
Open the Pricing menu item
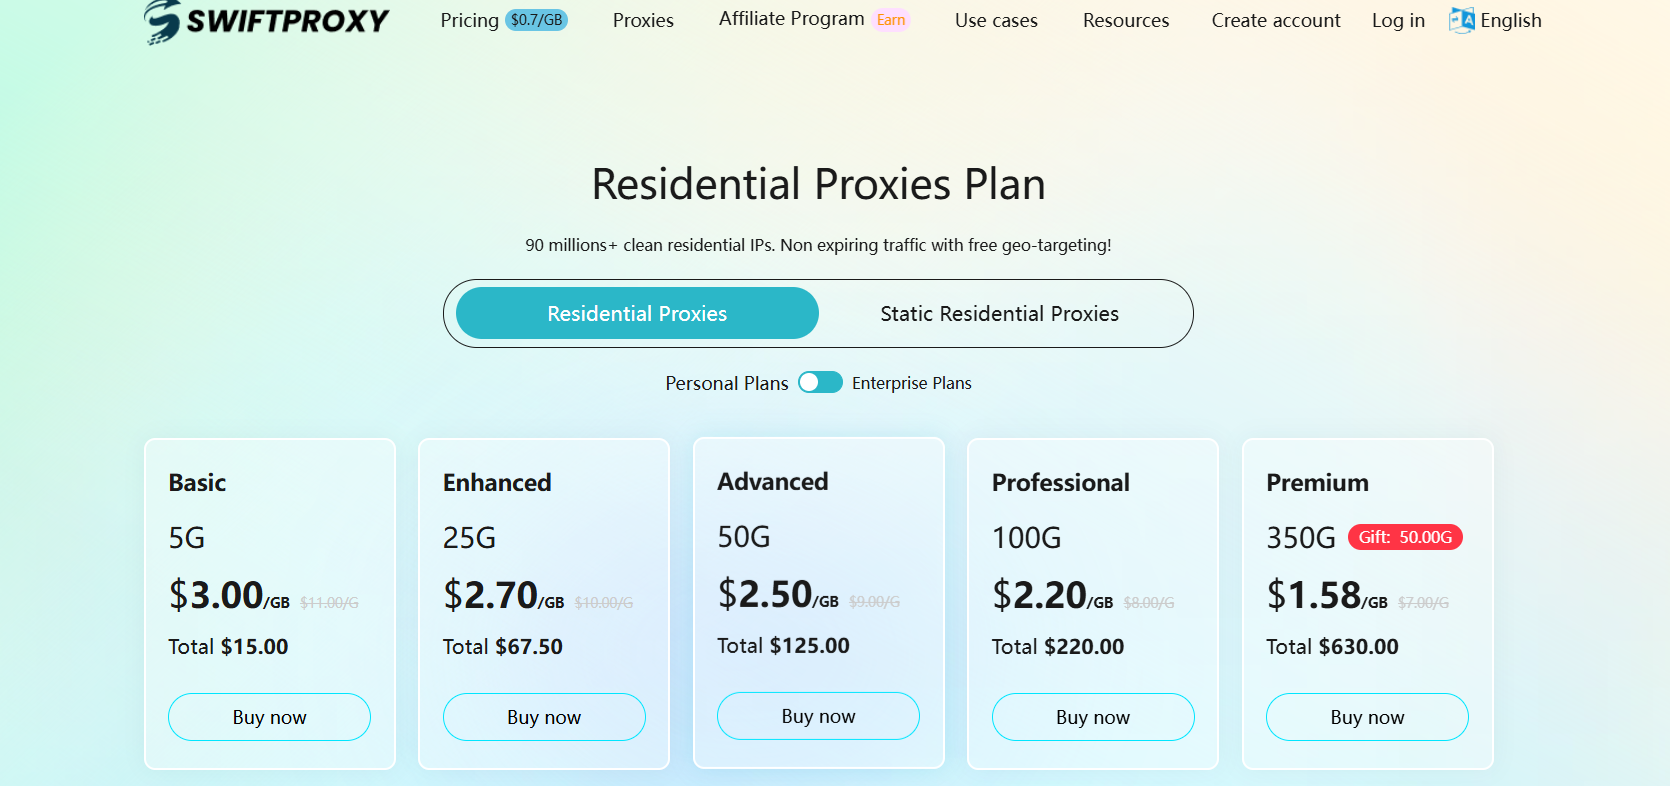click(x=469, y=20)
